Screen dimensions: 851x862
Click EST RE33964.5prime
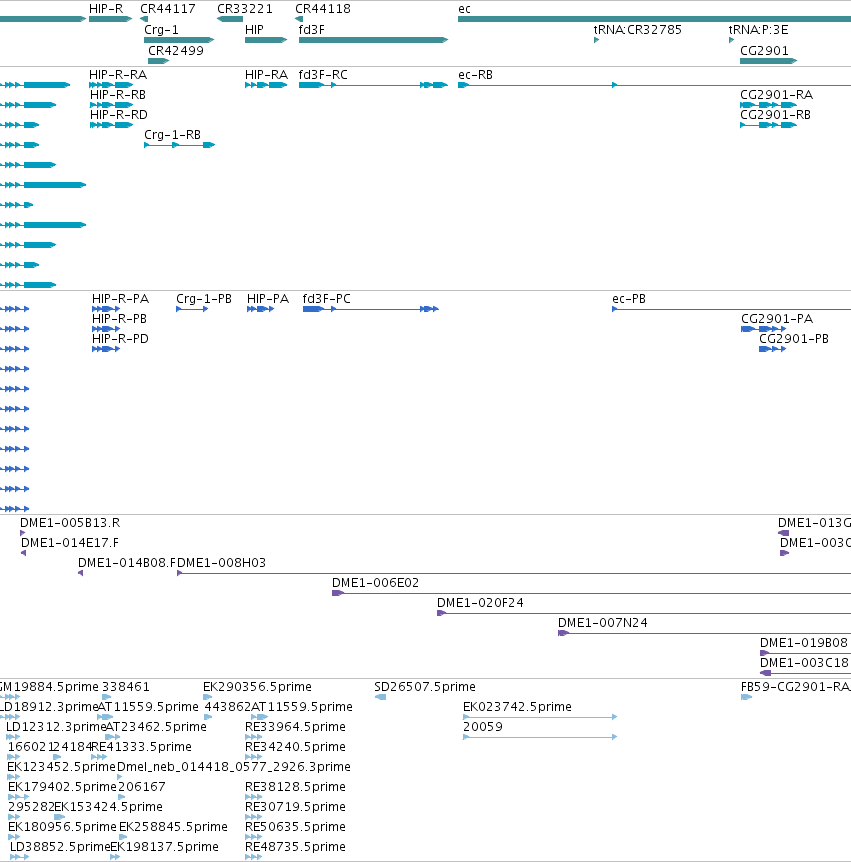tap(253, 737)
